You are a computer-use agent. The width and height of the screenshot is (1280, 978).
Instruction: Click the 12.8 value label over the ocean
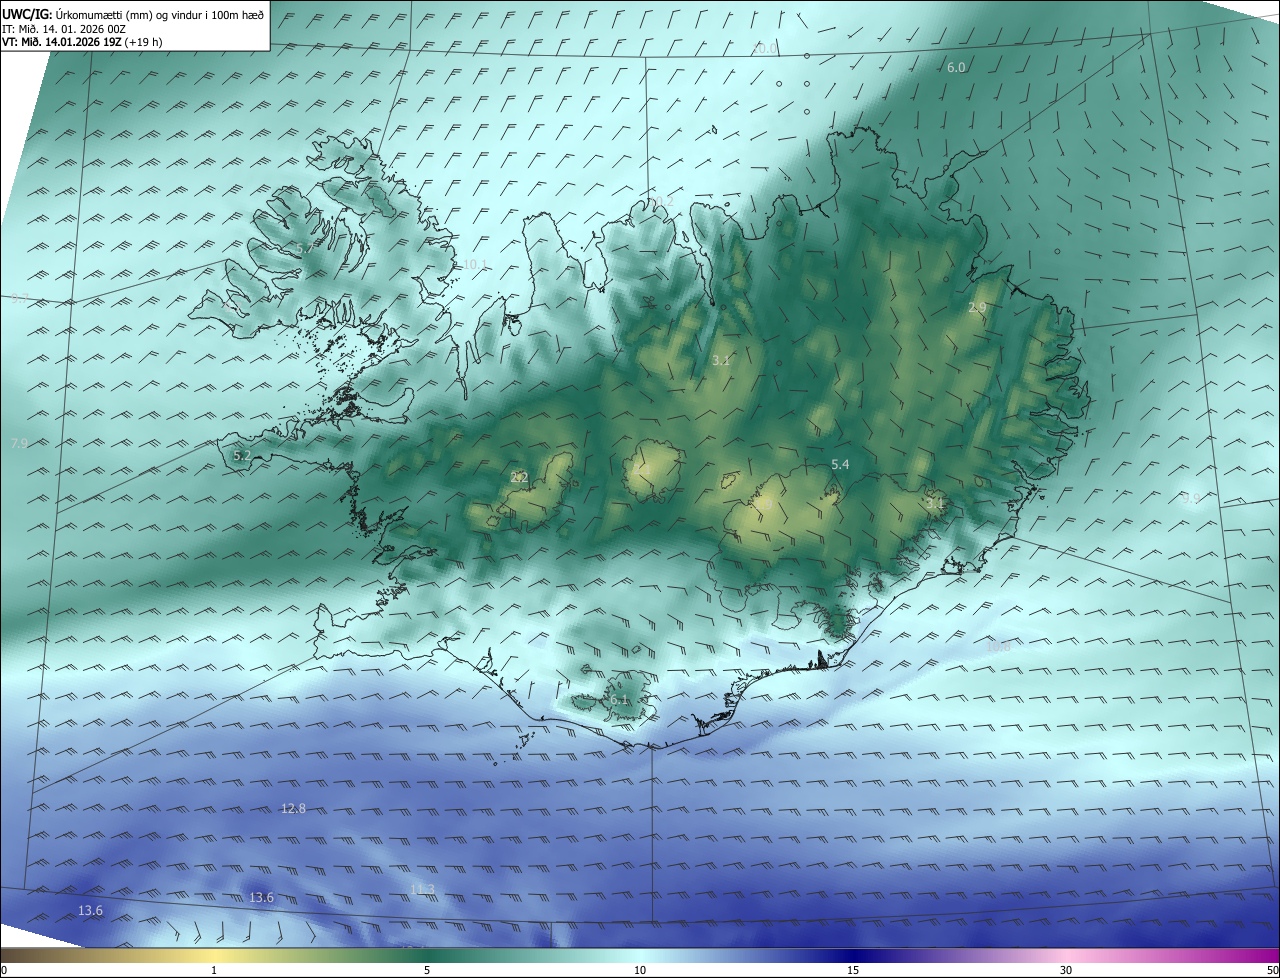point(293,809)
